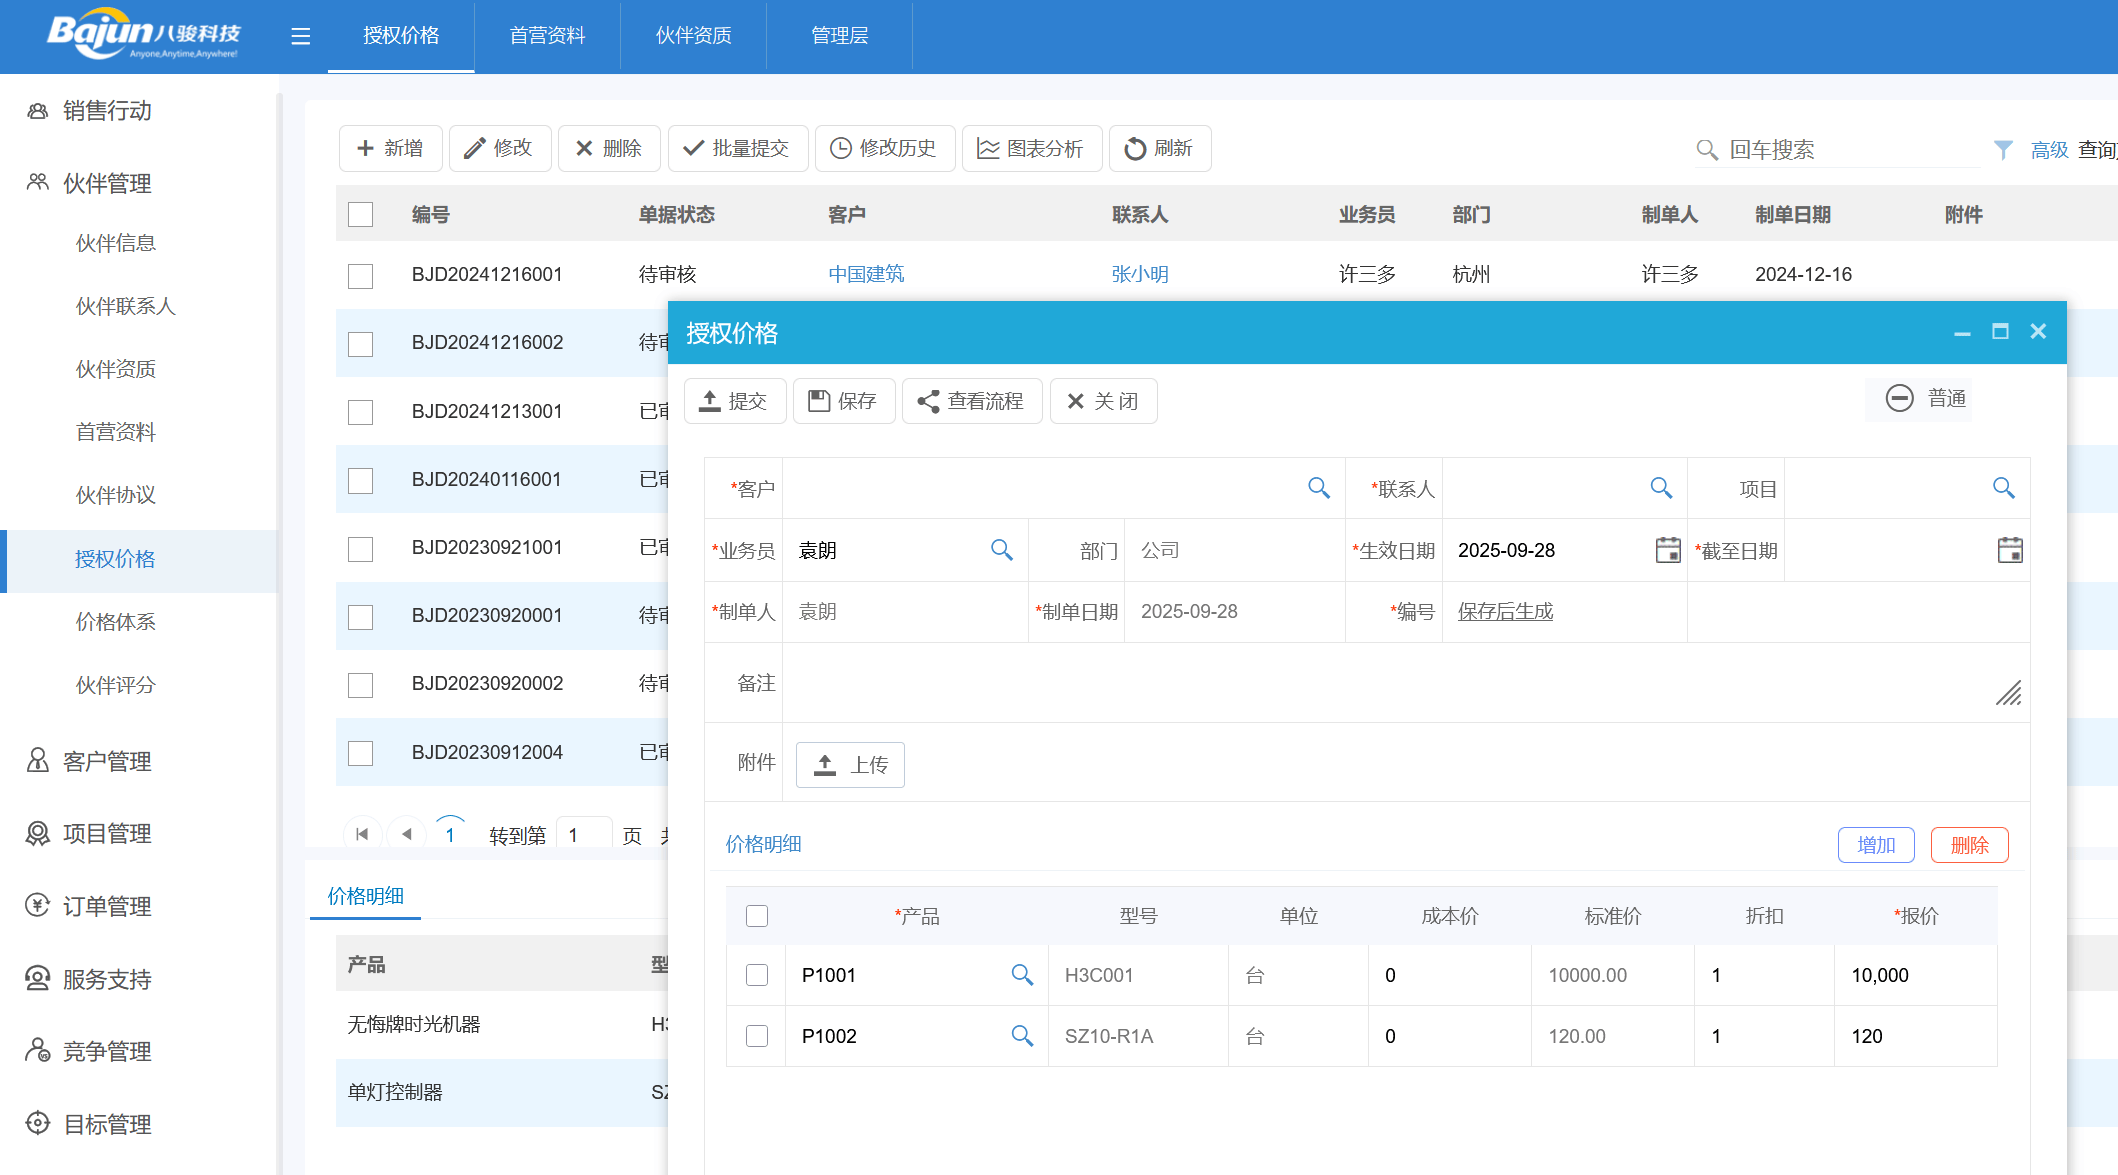
Task: Click the 备注 remarks text area
Action: click(1400, 683)
